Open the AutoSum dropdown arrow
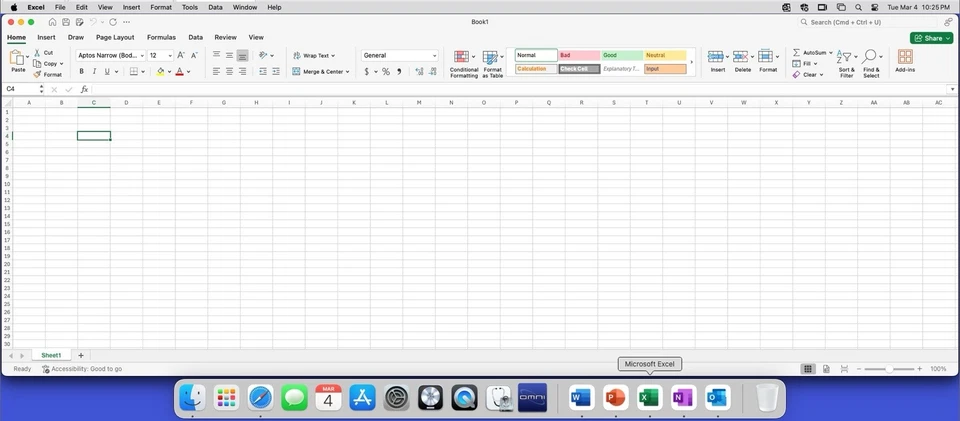Viewport: 960px width, 421px height. (831, 53)
